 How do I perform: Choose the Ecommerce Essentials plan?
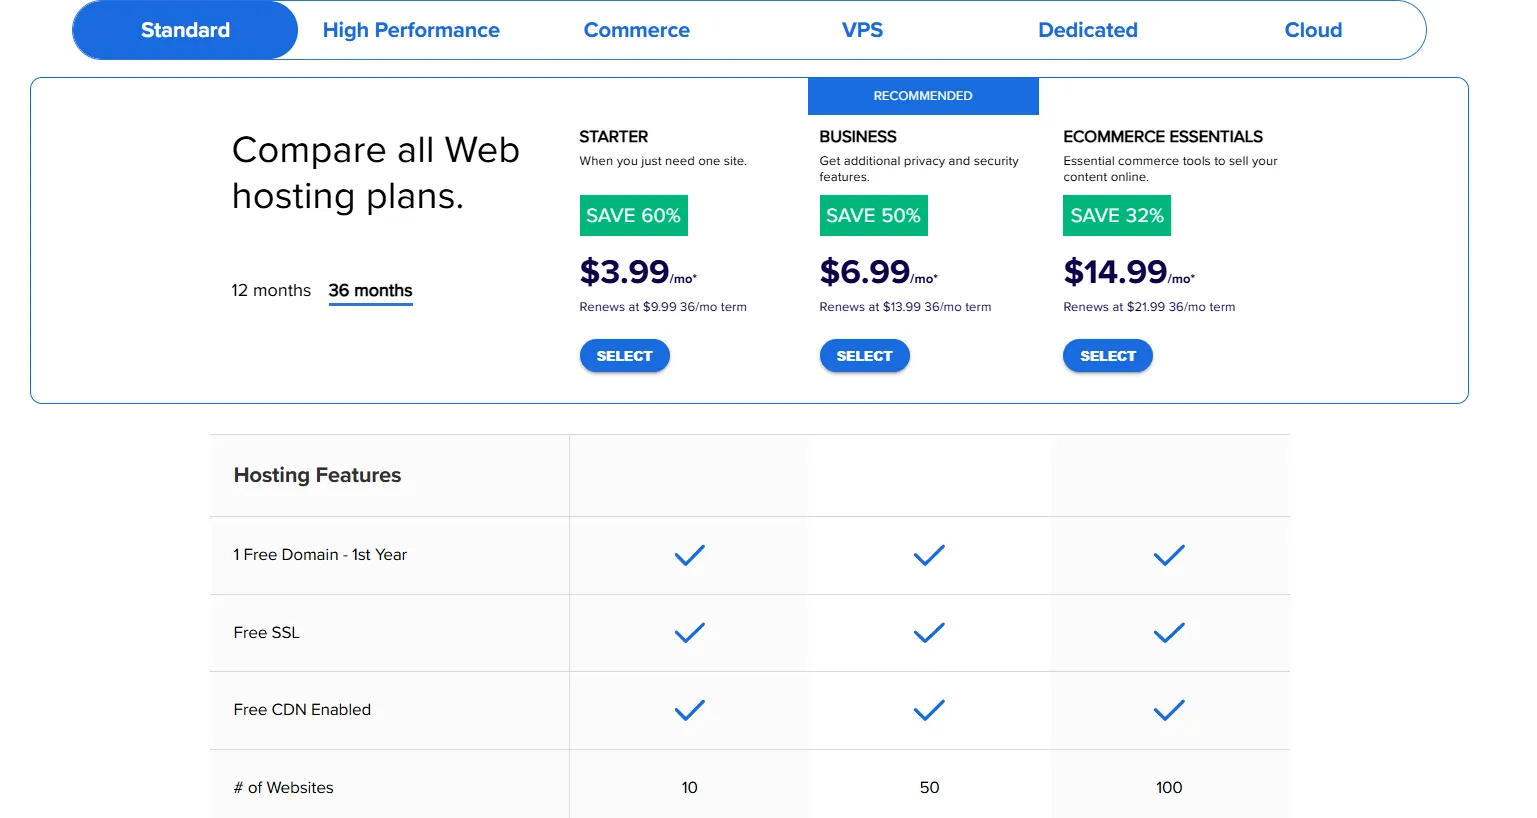(x=1107, y=355)
